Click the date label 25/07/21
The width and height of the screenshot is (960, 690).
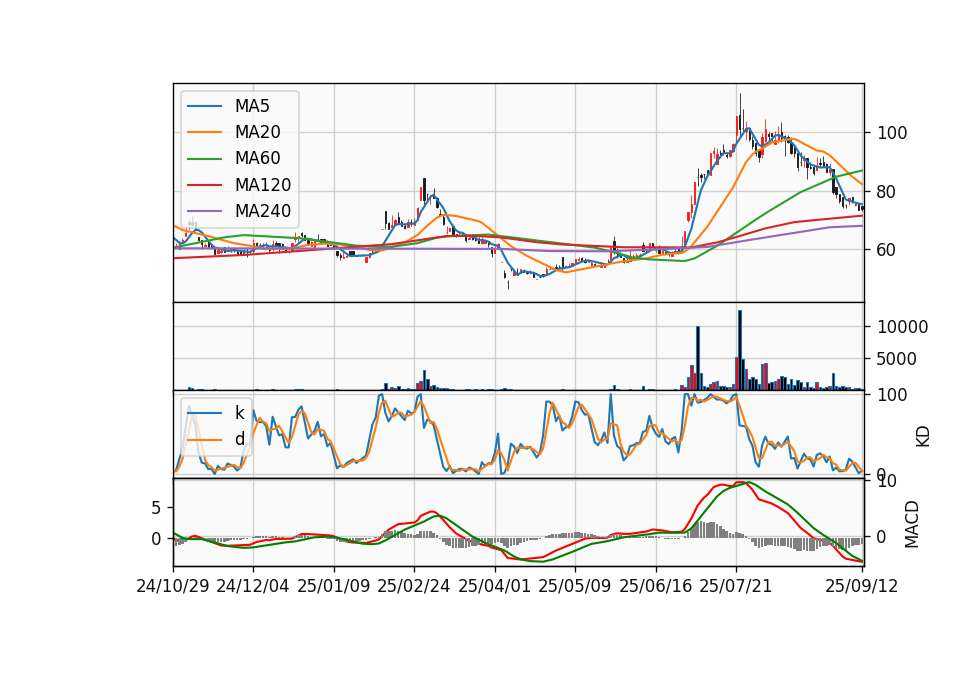tap(736, 586)
